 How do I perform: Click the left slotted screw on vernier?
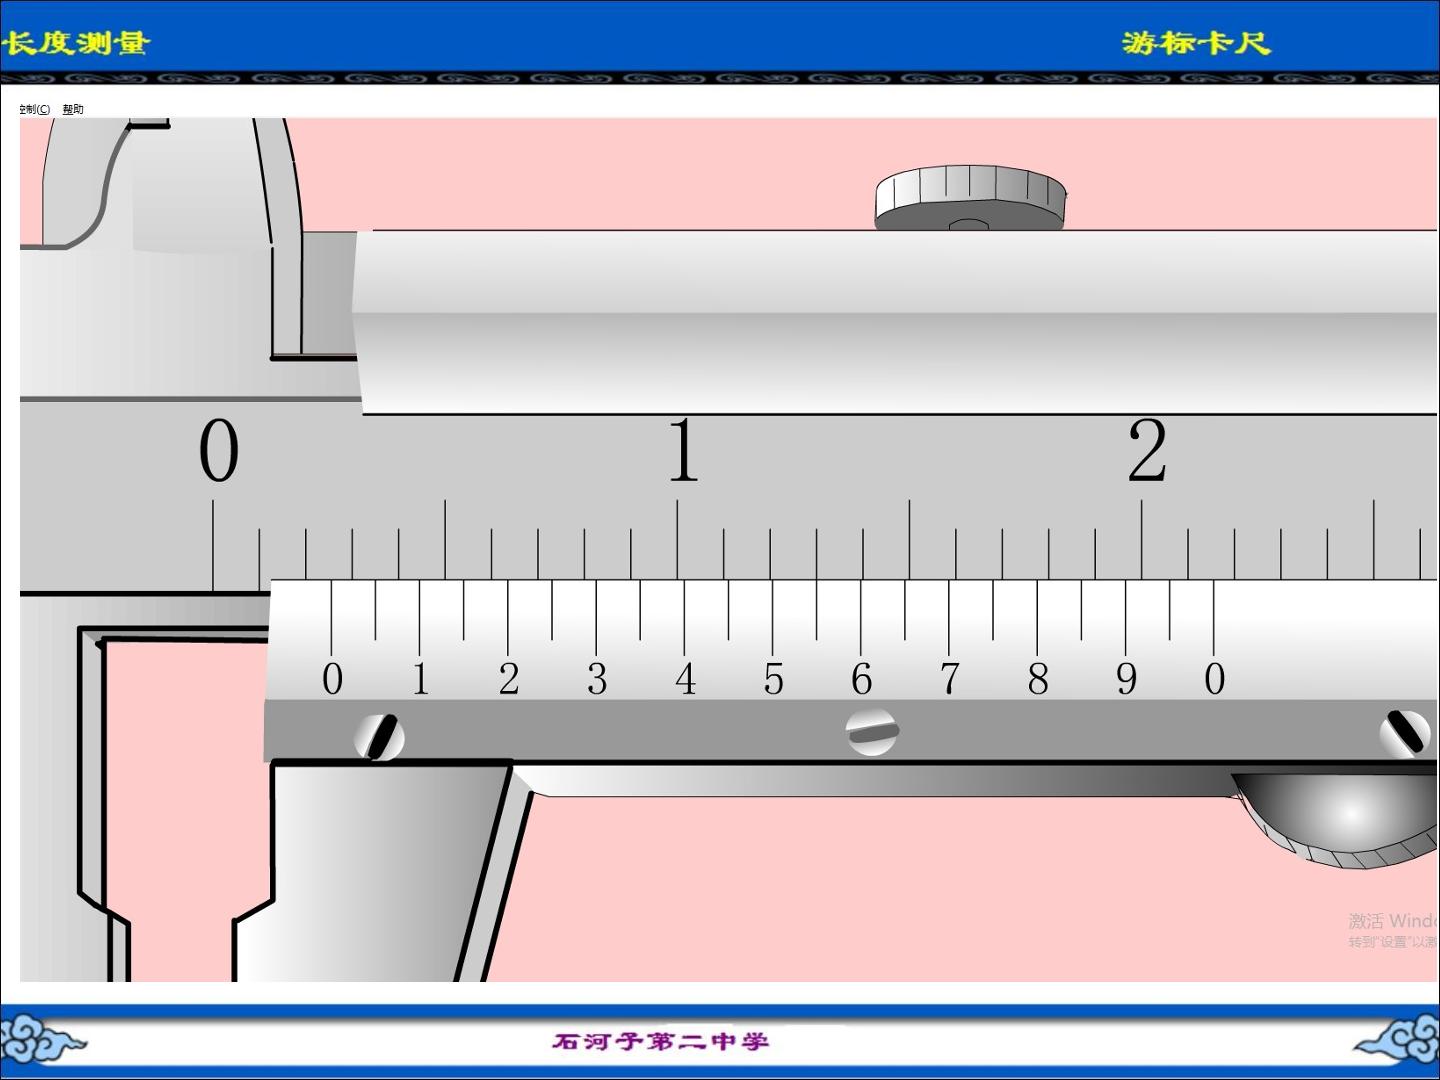(x=380, y=737)
